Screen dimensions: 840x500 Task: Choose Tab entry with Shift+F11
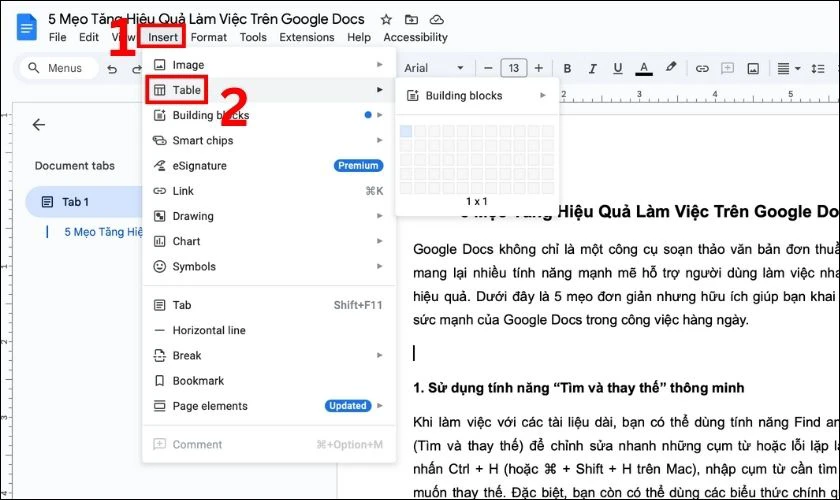click(269, 305)
